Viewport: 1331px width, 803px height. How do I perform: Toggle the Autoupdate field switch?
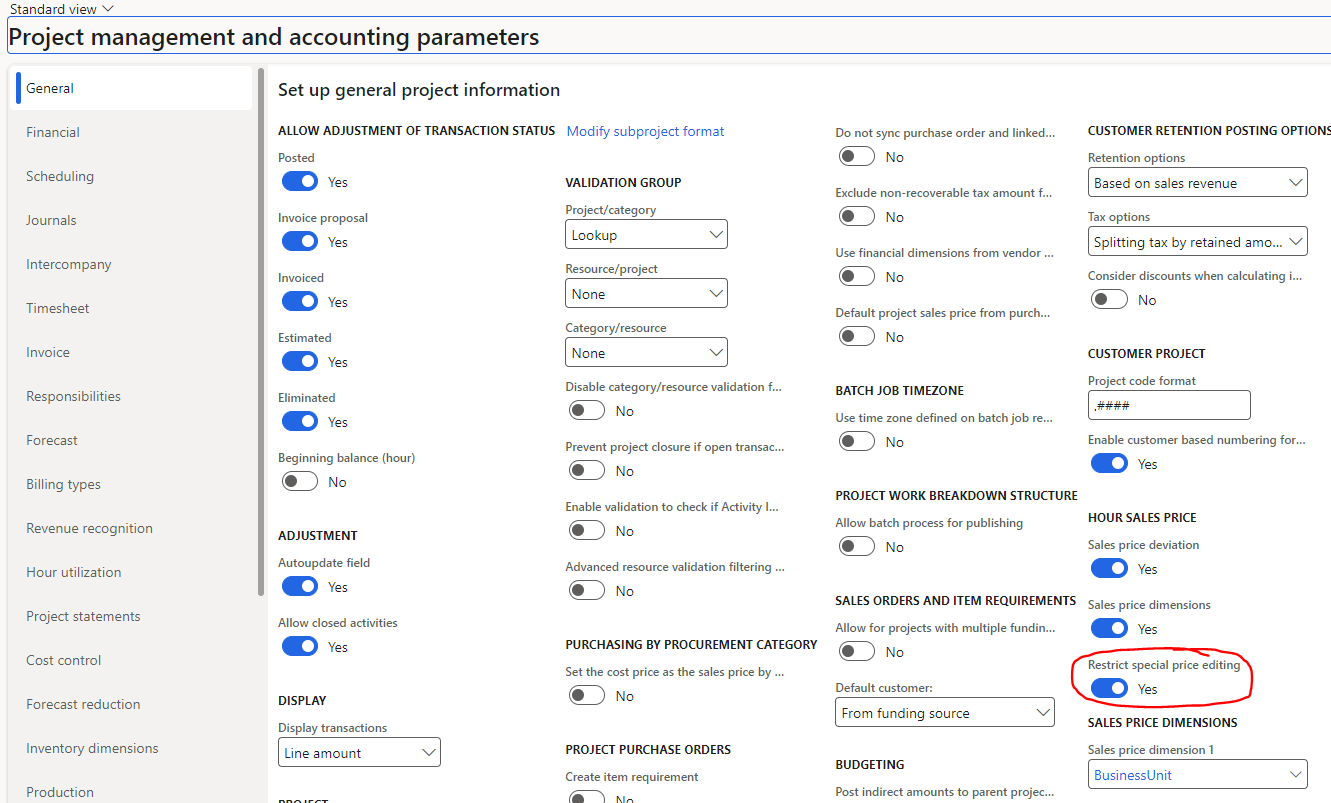(x=300, y=586)
